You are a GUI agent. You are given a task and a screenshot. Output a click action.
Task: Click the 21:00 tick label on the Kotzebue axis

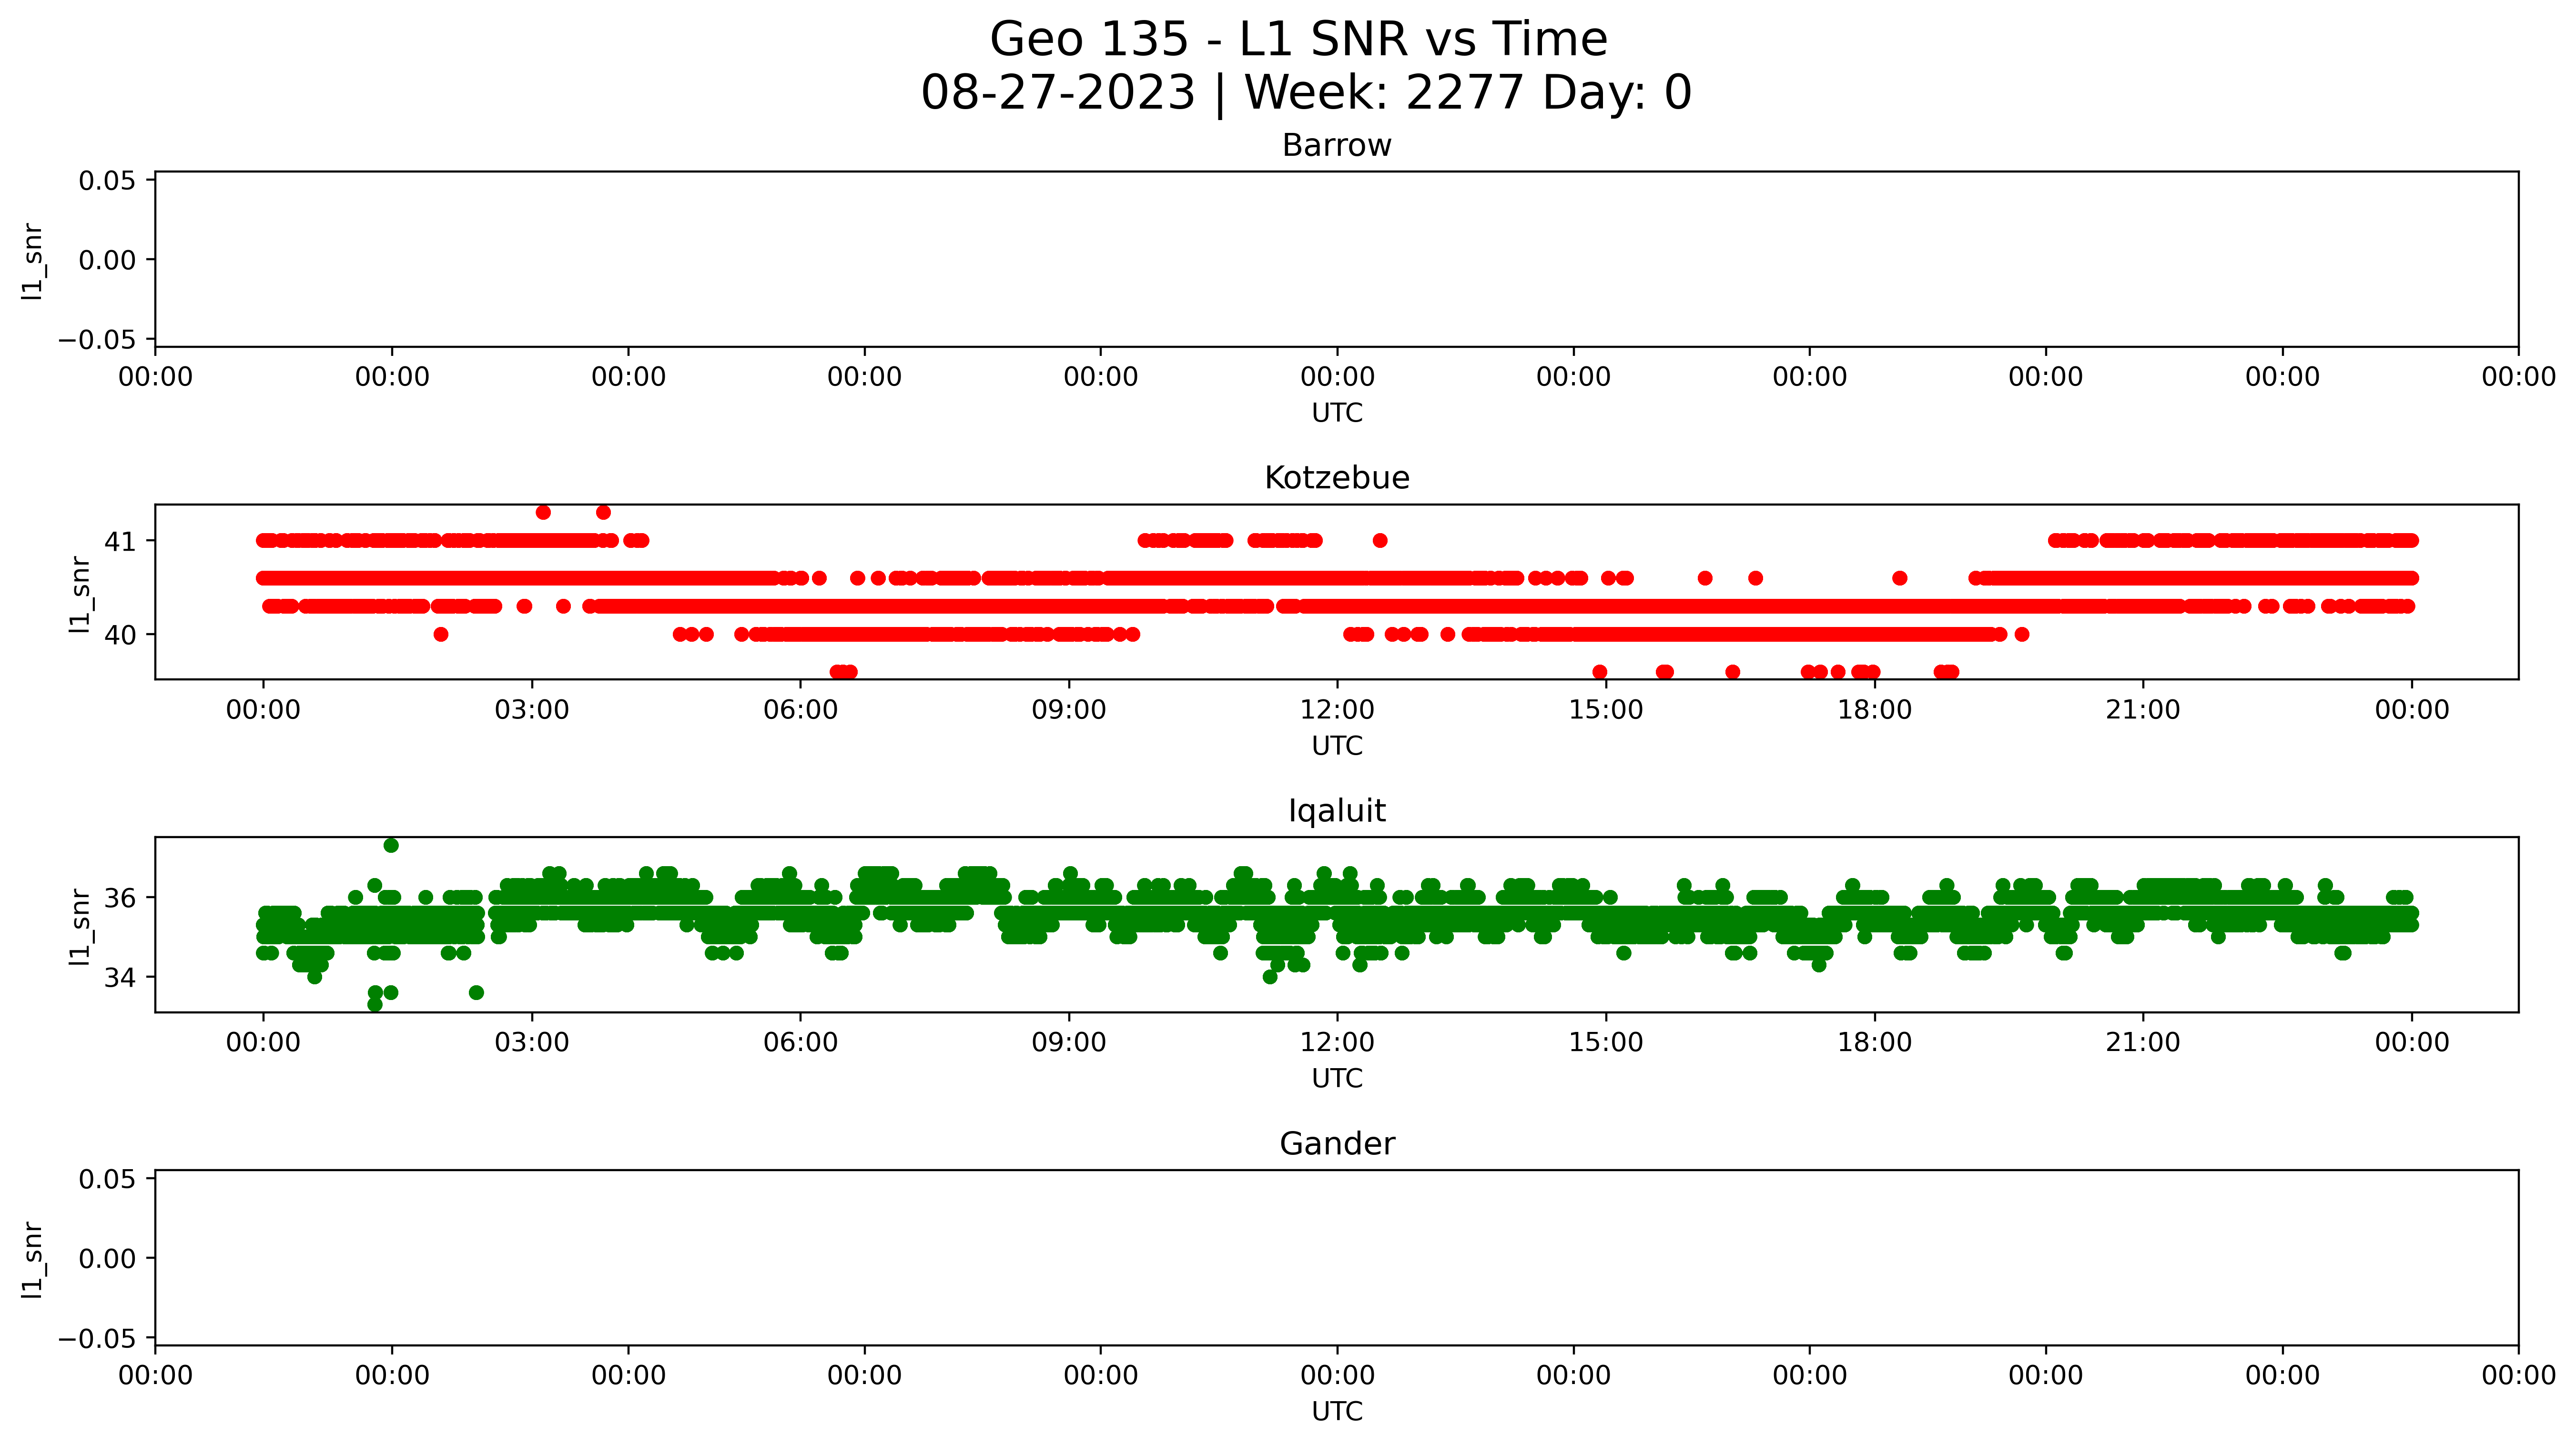pyautogui.click(x=2143, y=710)
